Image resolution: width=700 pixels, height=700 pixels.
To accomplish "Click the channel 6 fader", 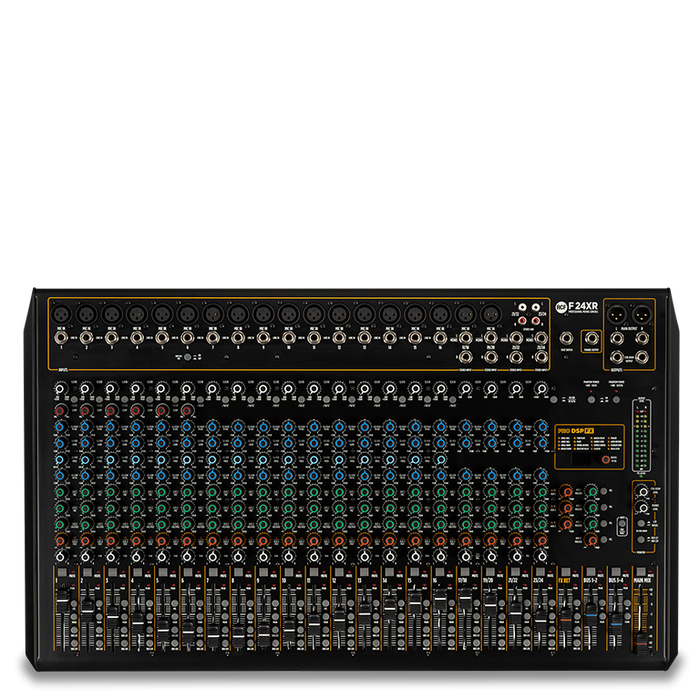I will tap(188, 632).
